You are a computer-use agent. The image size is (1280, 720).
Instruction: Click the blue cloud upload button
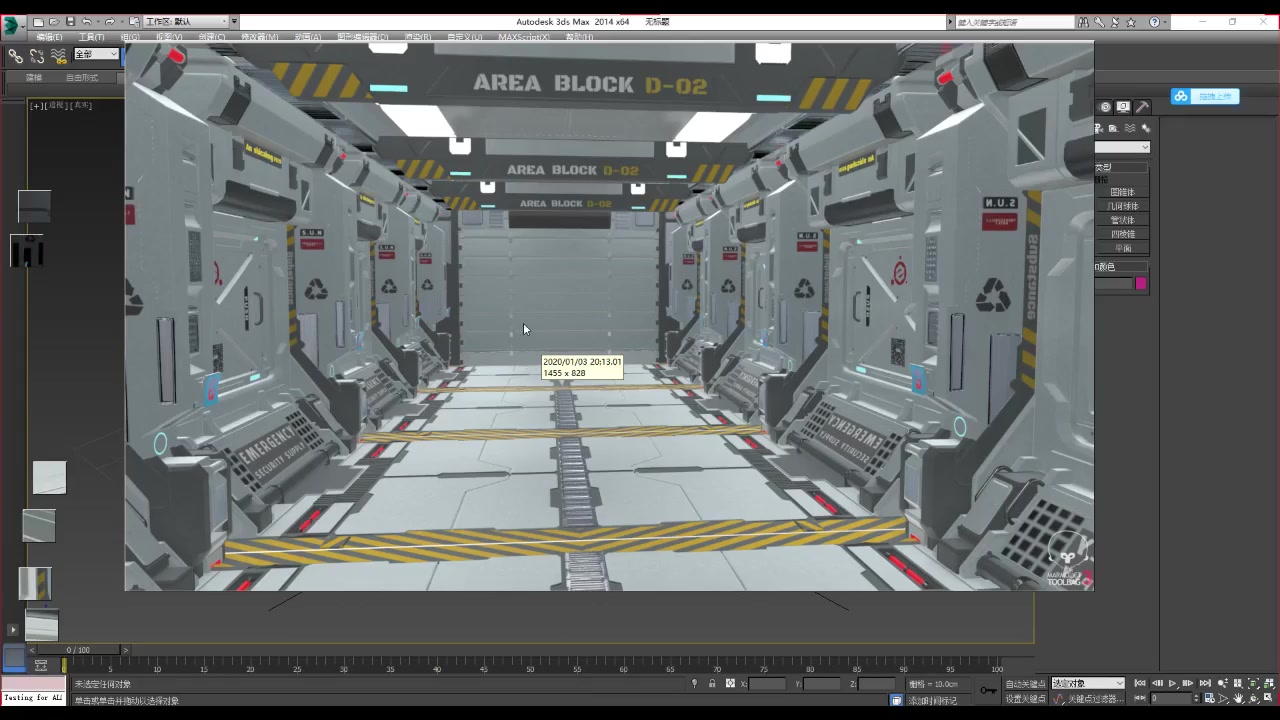coord(1205,96)
